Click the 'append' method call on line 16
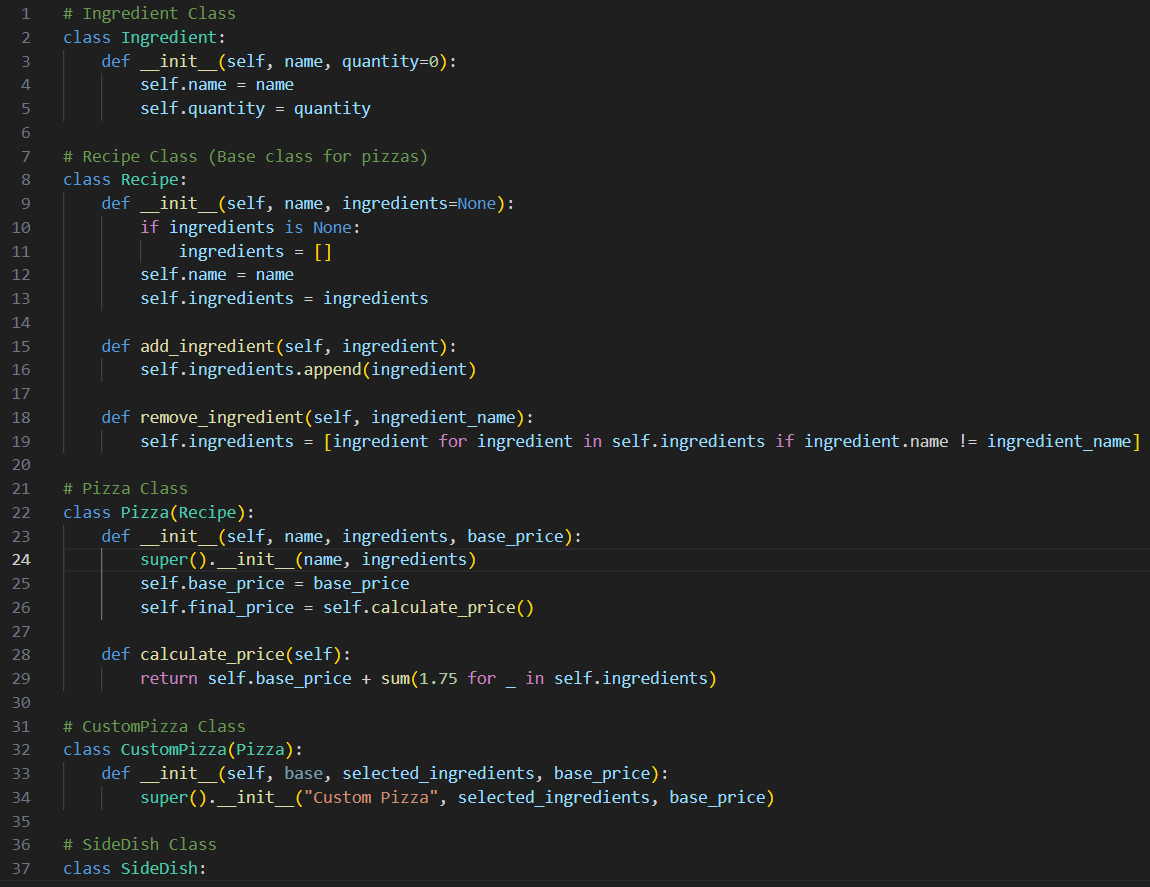The width and height of the screenshot is (1150, 887). [x=332, y=370]
